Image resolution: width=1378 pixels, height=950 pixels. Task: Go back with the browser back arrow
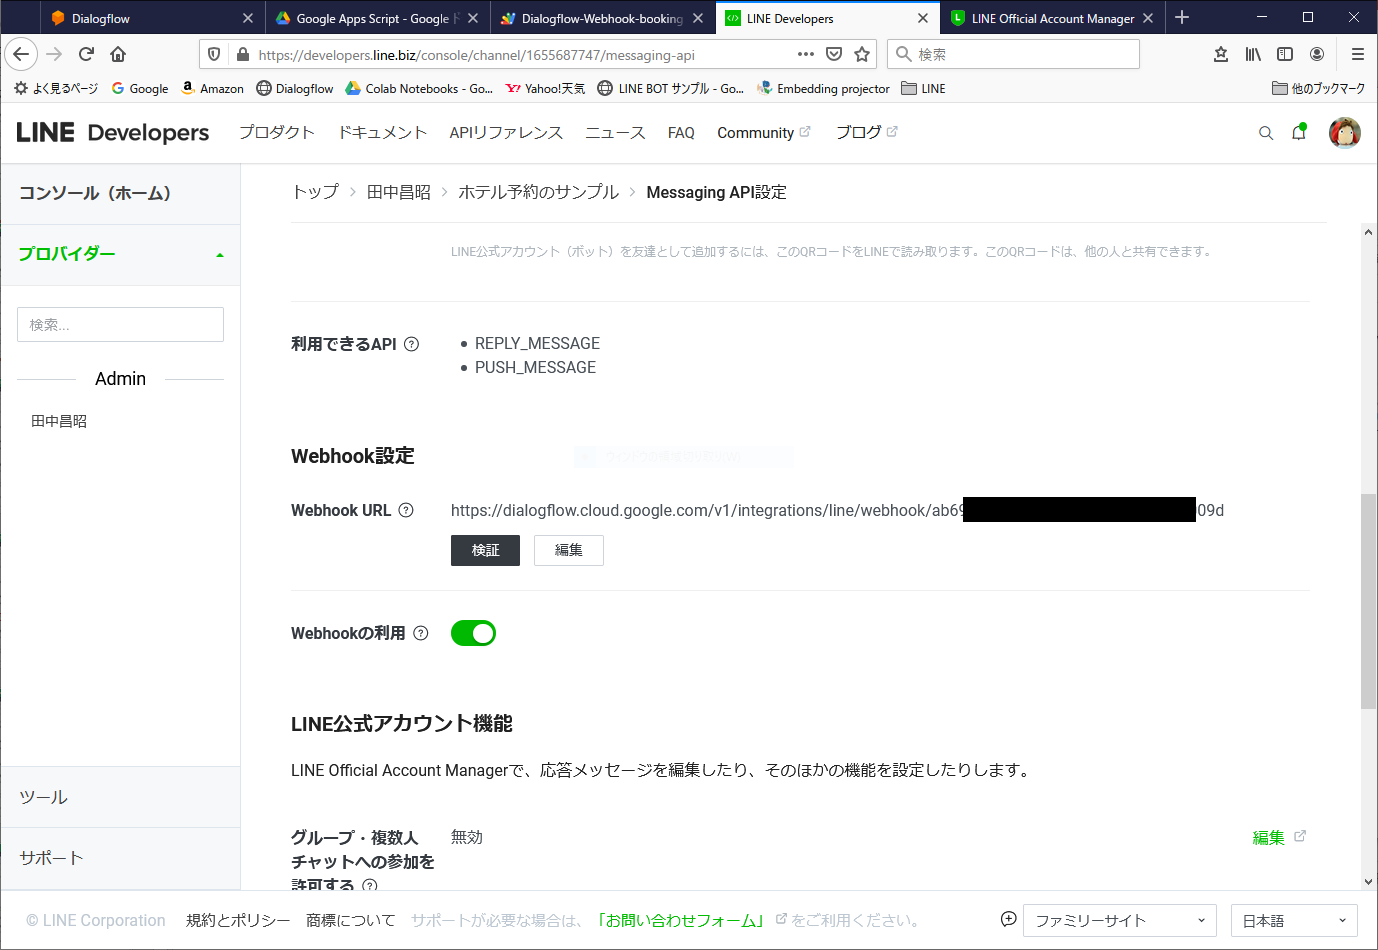(x=22, y=54)
